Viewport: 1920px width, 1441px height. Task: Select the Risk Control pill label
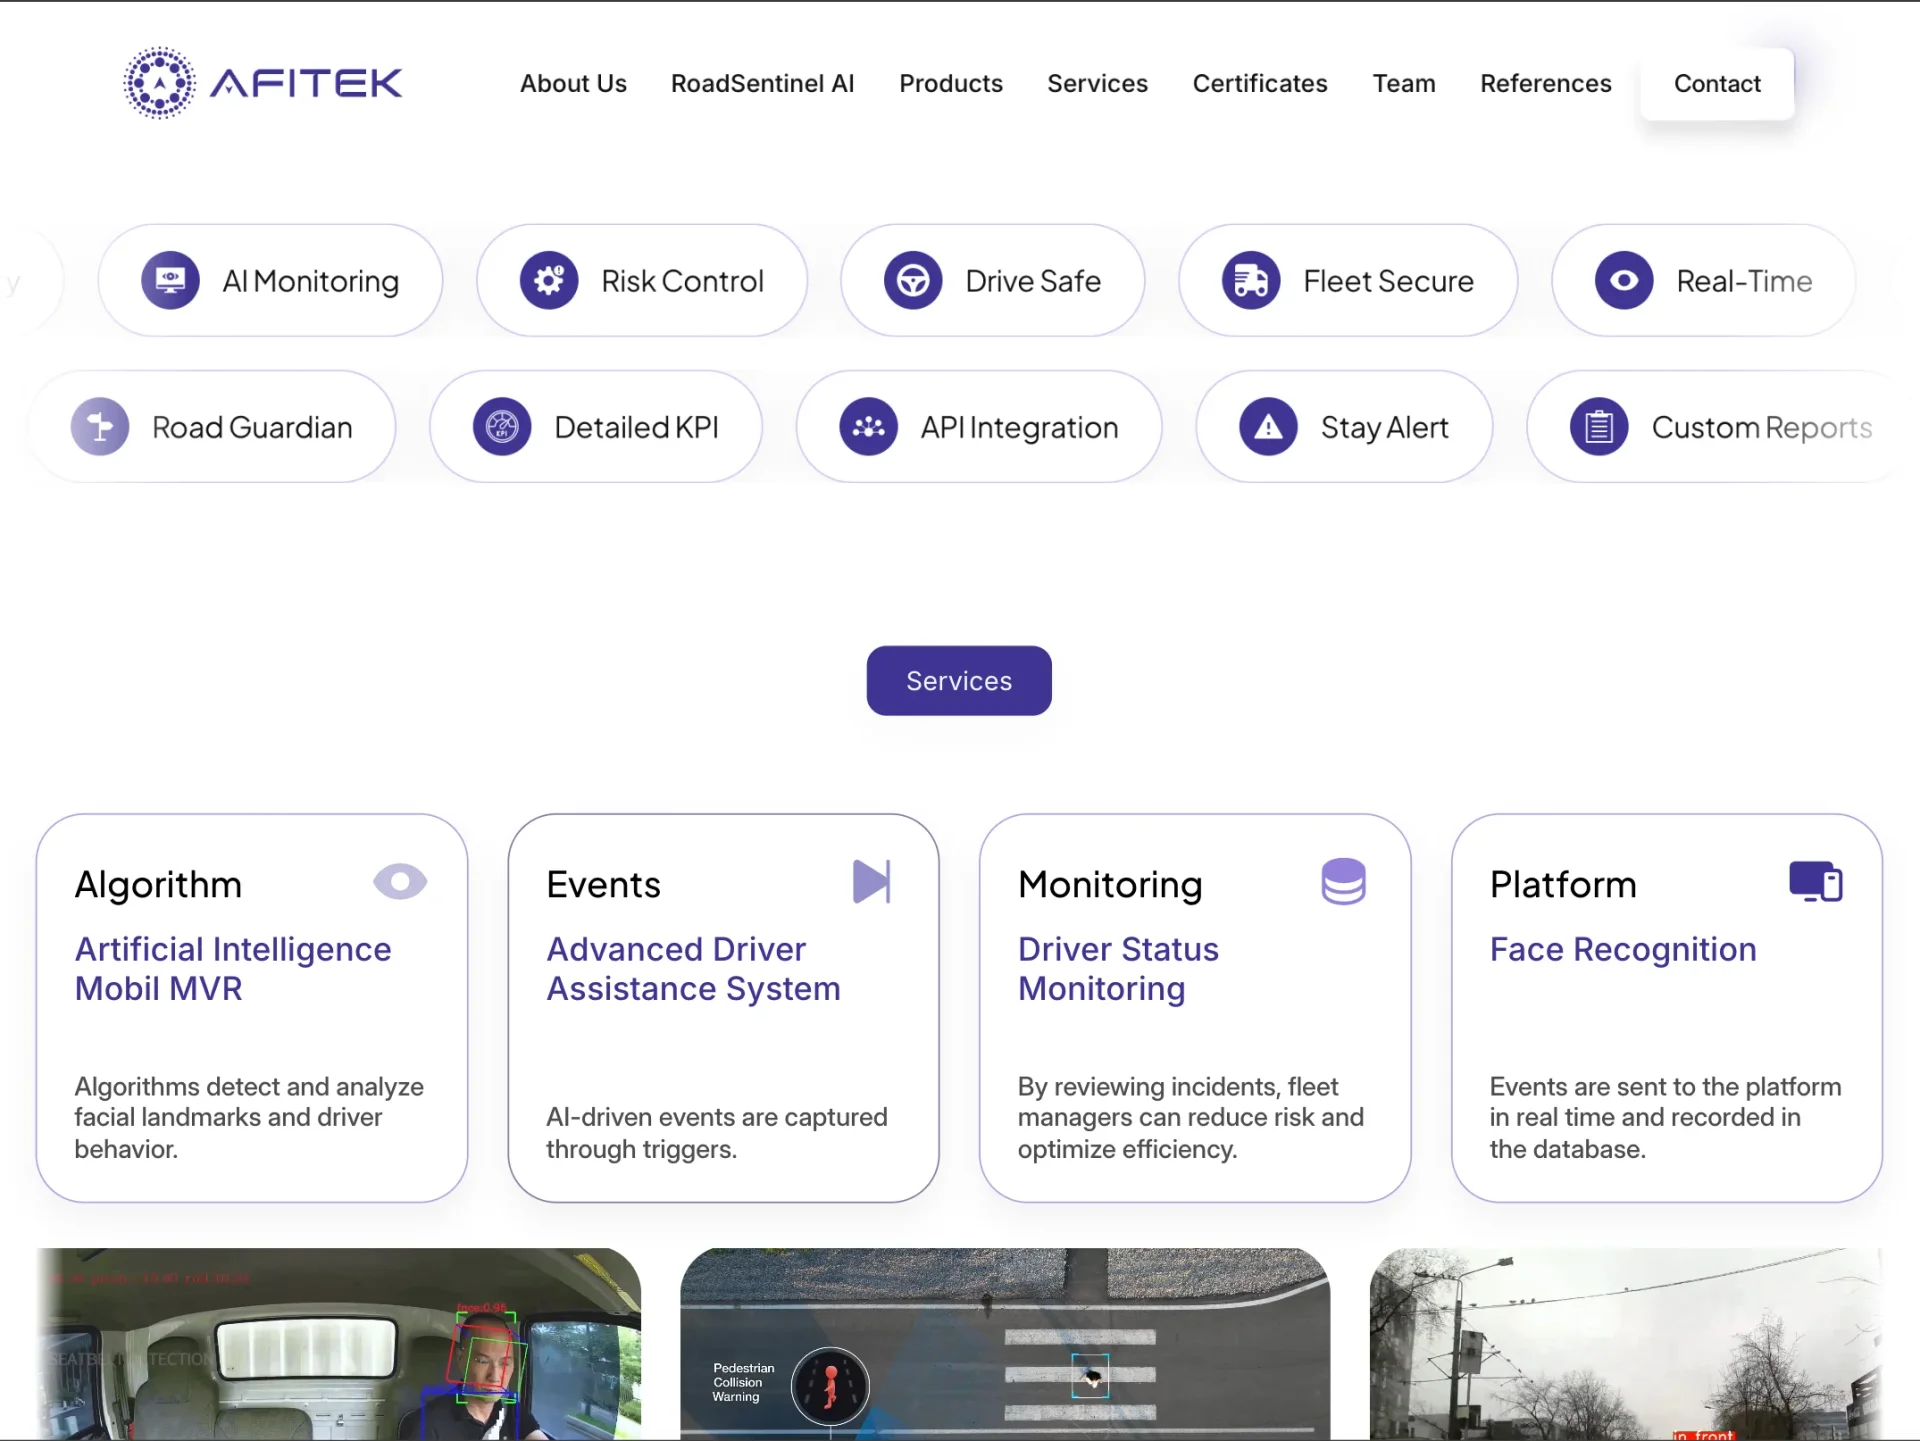coord(682,282)
